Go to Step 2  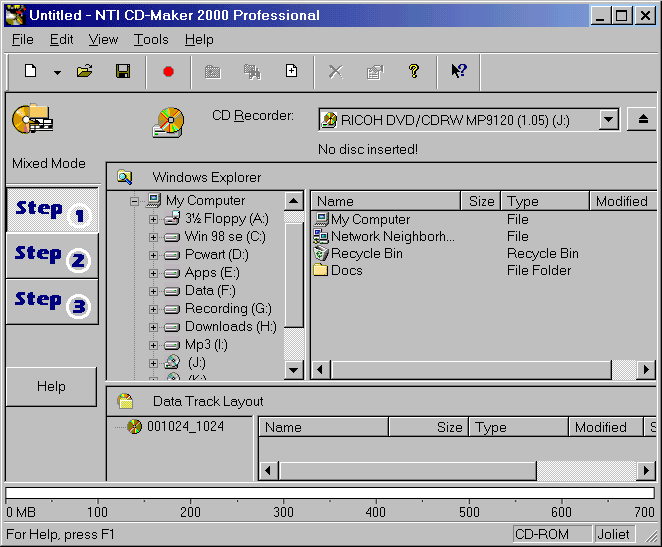click(x=52, y=255)
